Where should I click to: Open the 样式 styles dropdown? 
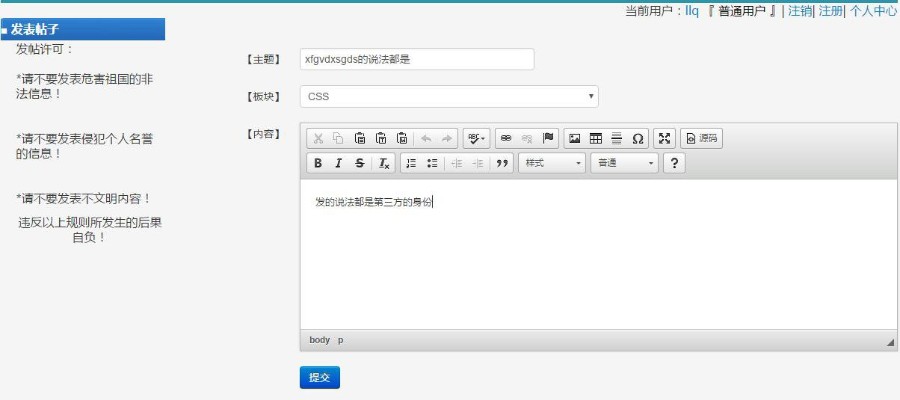pyautogui.click(x=552, y=164)
